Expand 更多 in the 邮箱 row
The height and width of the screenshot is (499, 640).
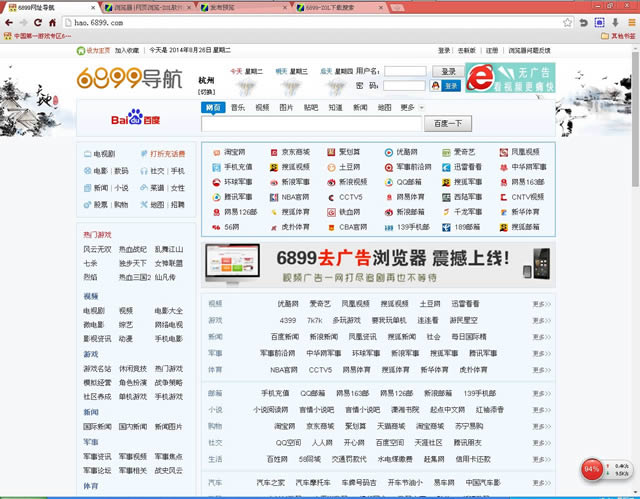[x=542, y=394]
